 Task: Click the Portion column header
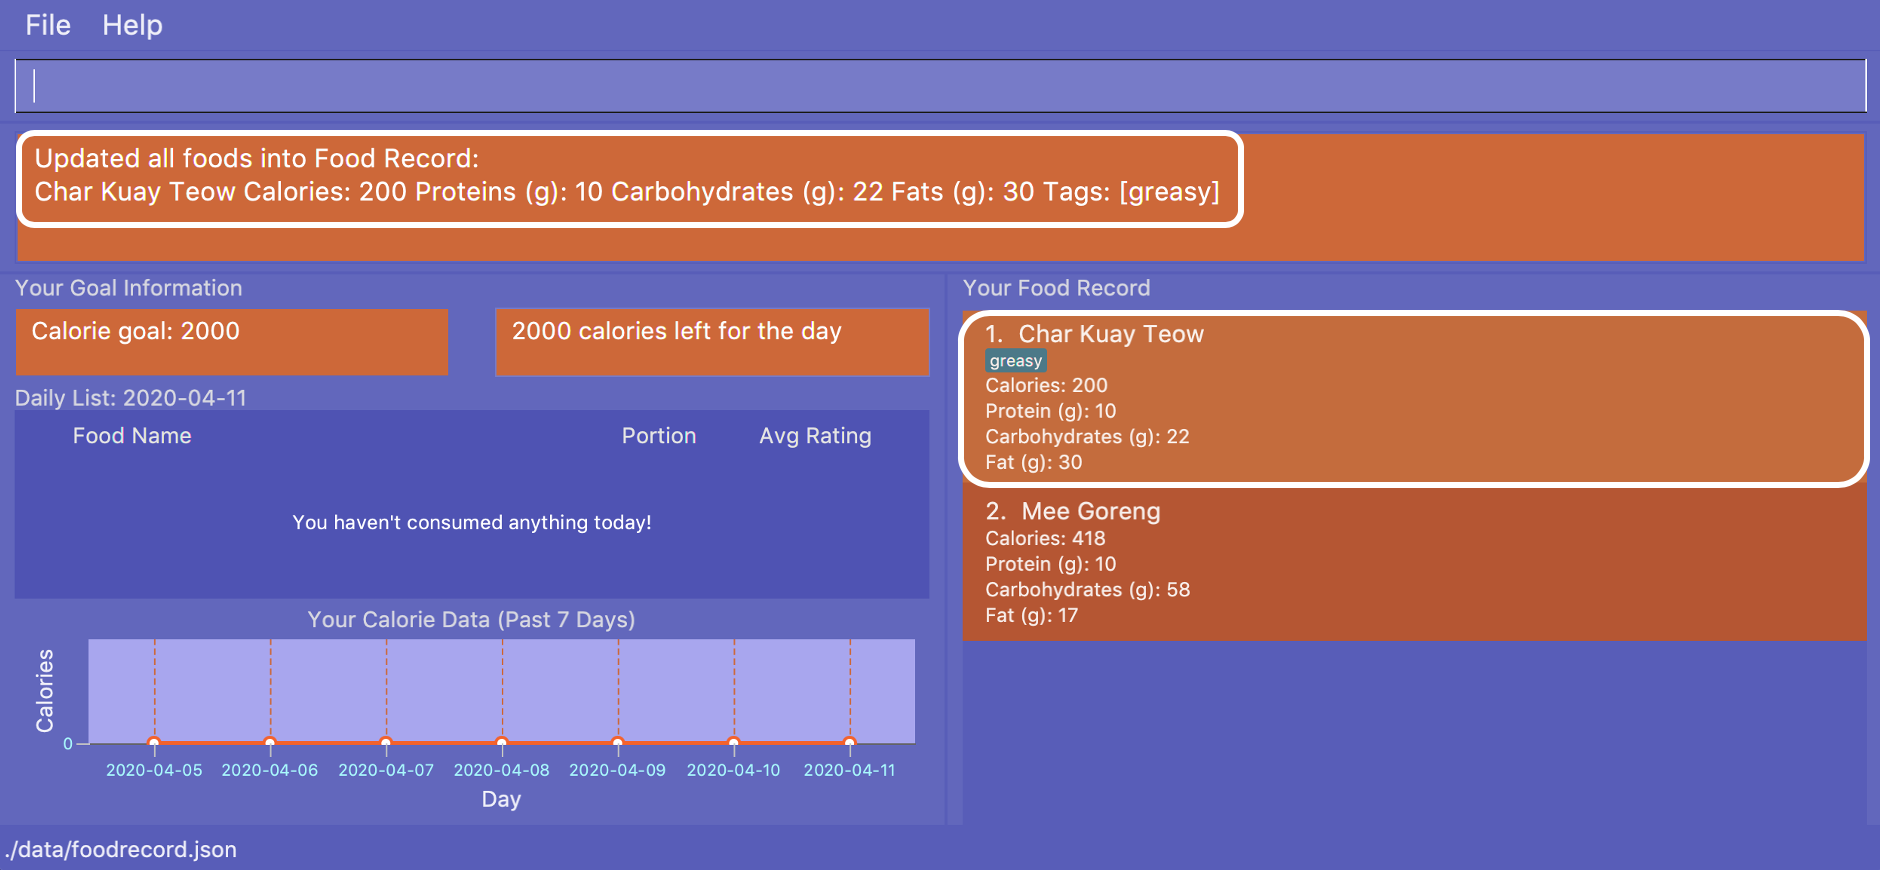click(659, 436)
